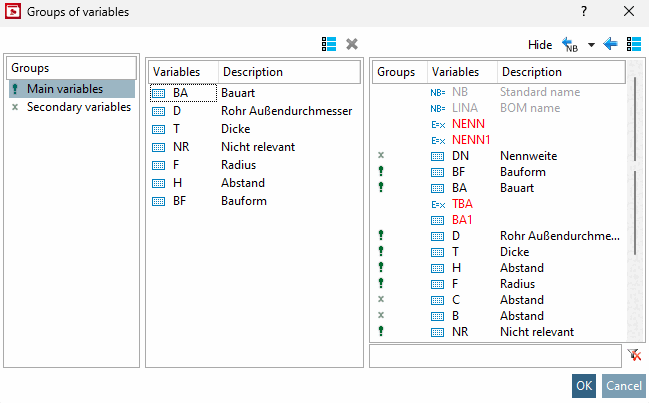Viewport: 649px width, 403px height.
Task: Select BA Bauart row in right list
Action: click(x=499, y=188)
